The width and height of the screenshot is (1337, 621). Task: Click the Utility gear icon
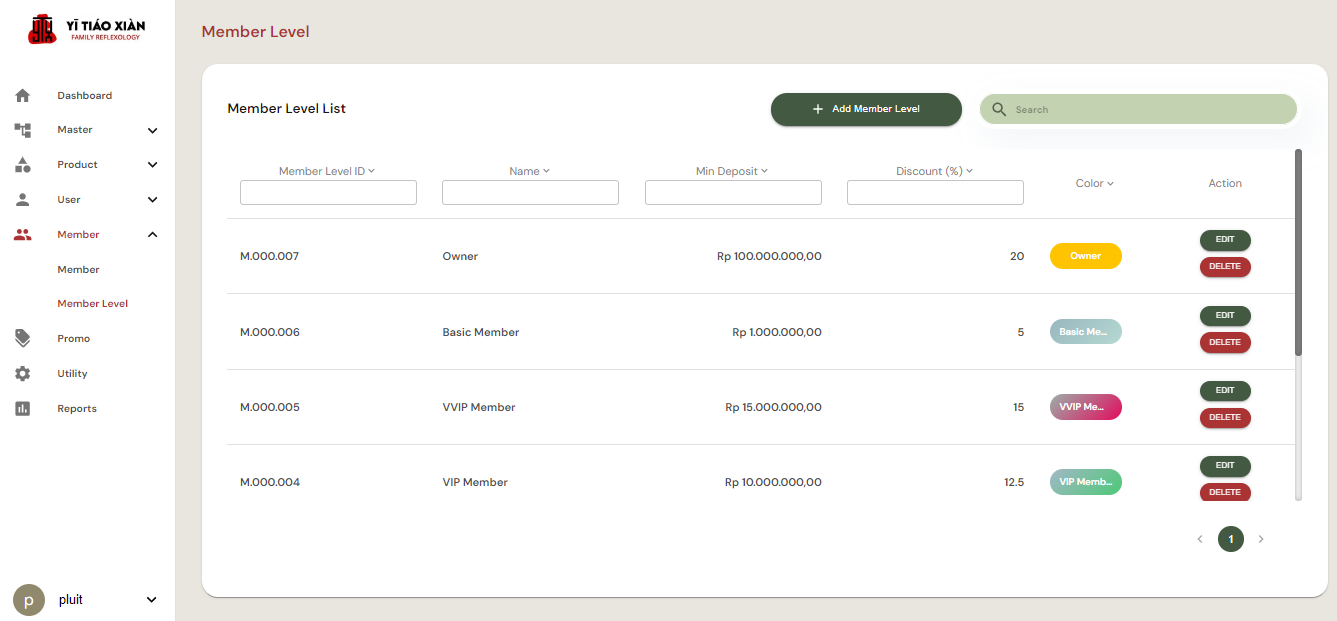22,374
